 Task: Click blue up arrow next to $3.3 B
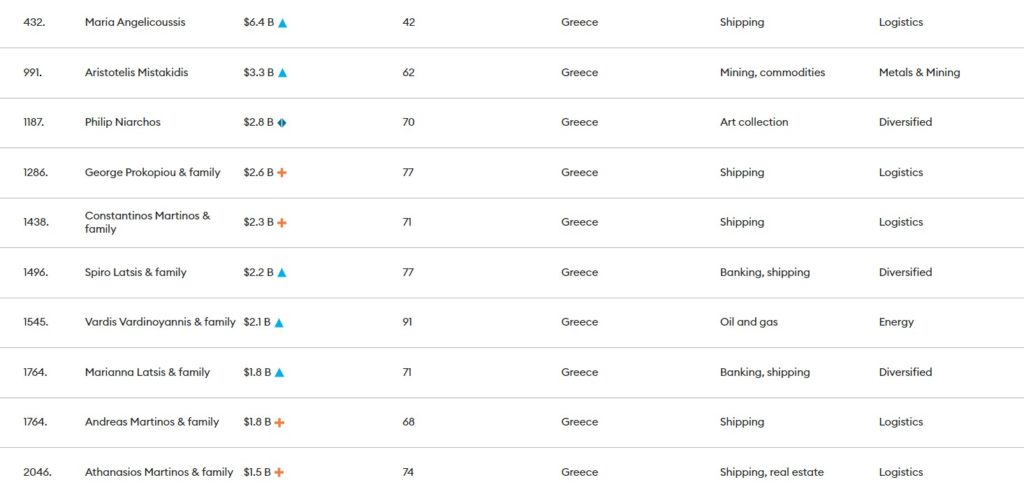282,73
